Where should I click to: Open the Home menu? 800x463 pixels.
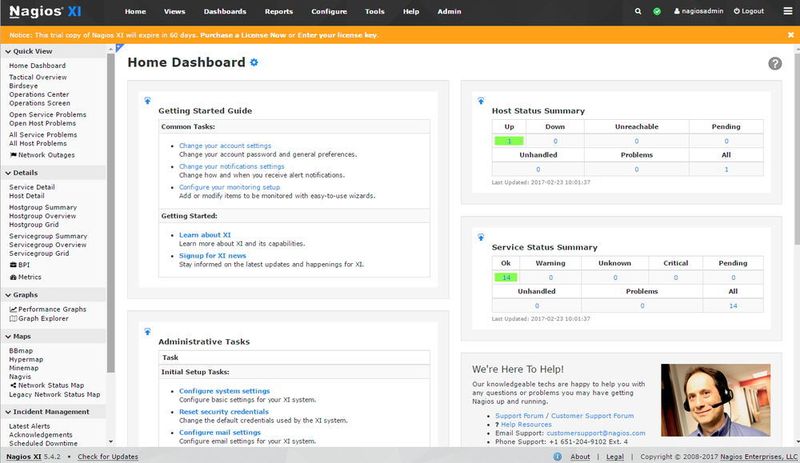(135, 11)
